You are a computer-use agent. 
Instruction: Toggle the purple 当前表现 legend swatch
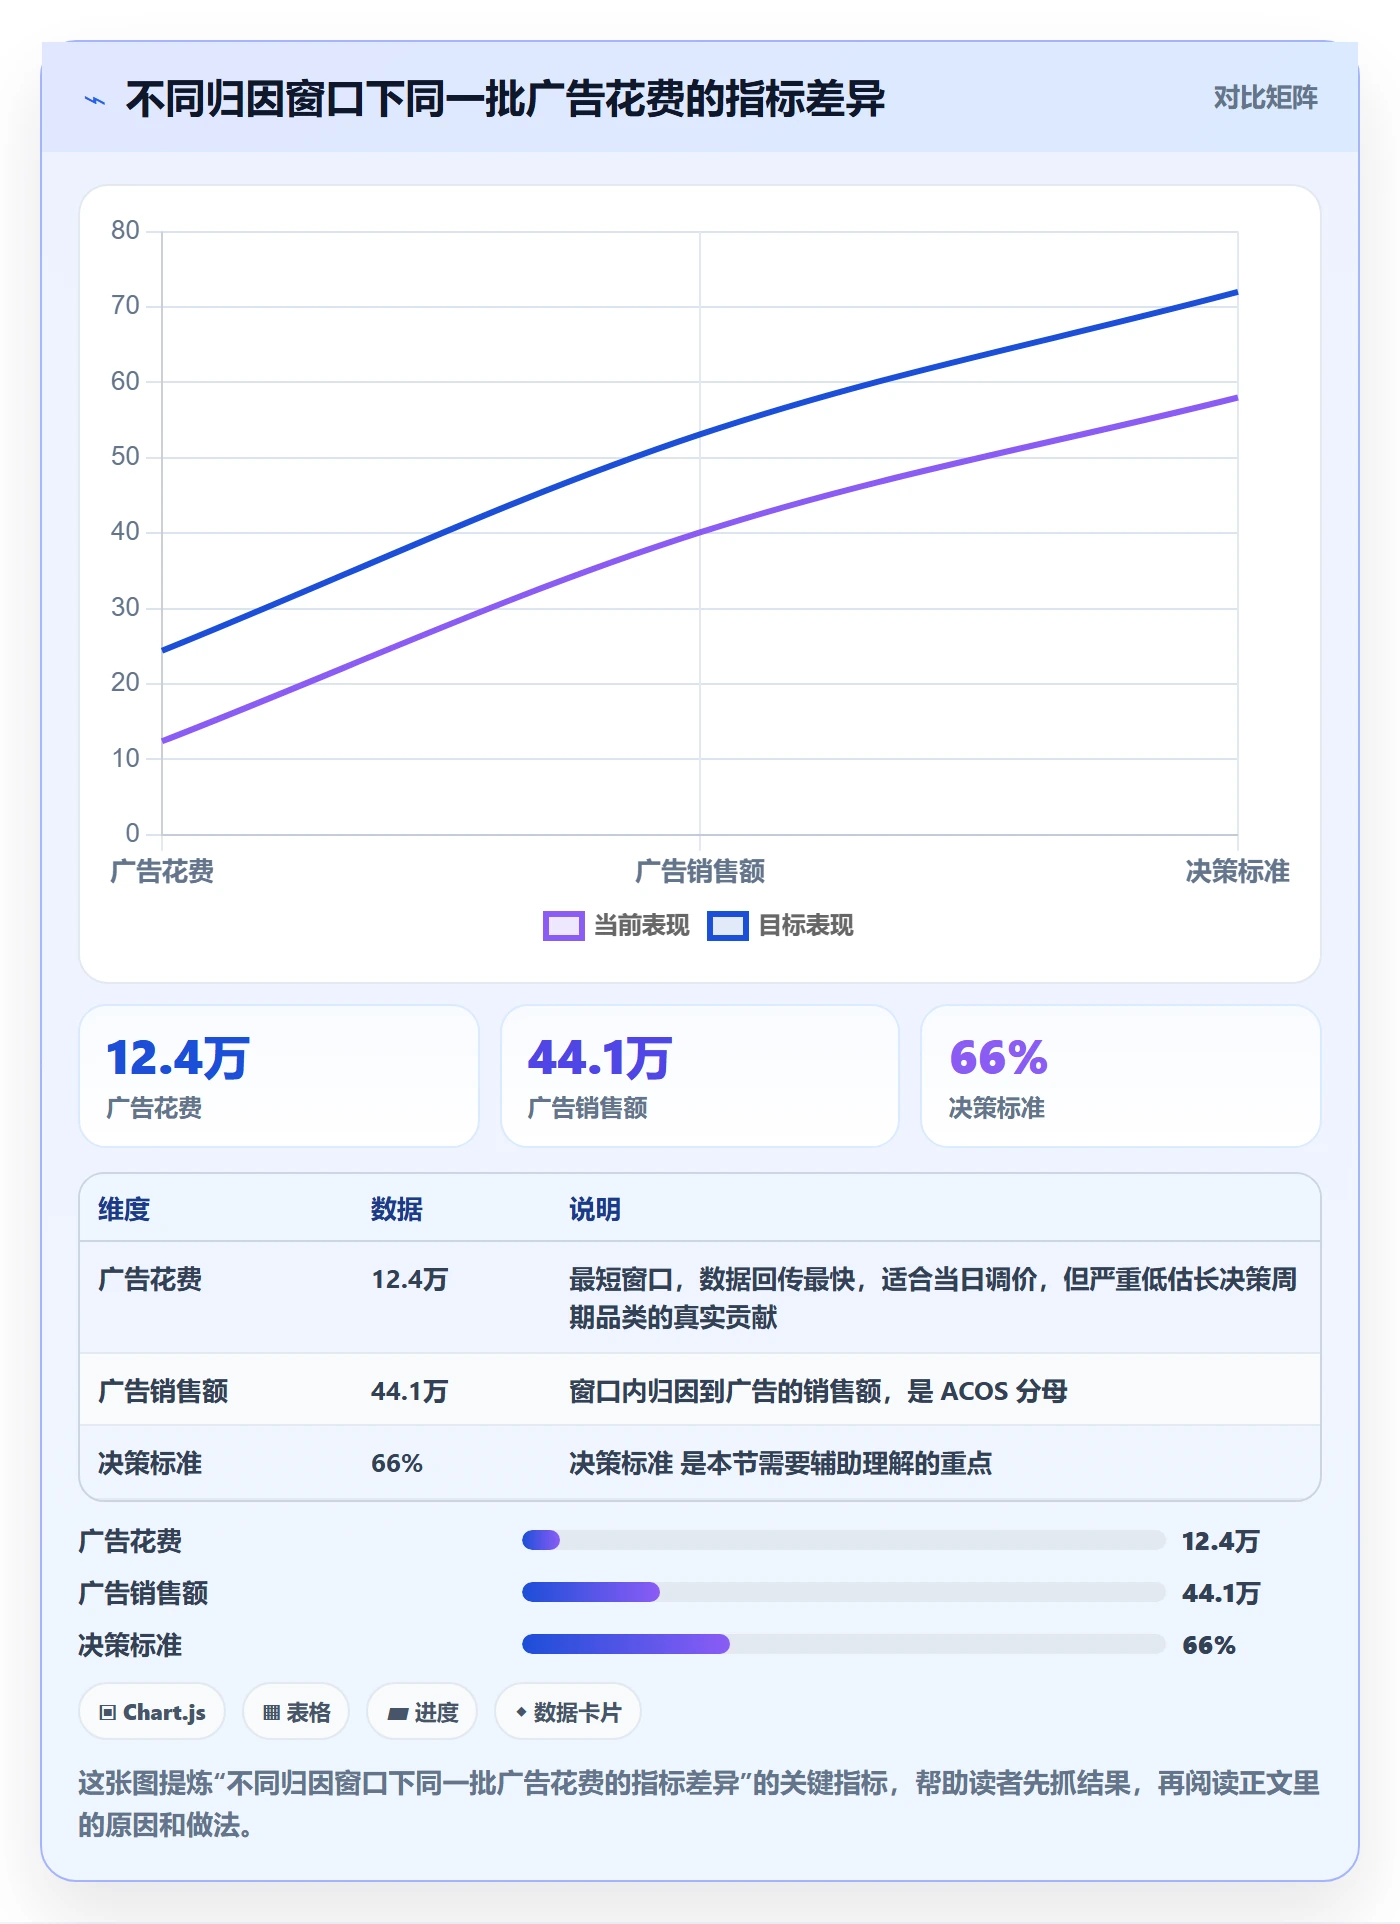pyautogui.click(x=564, y=926)
